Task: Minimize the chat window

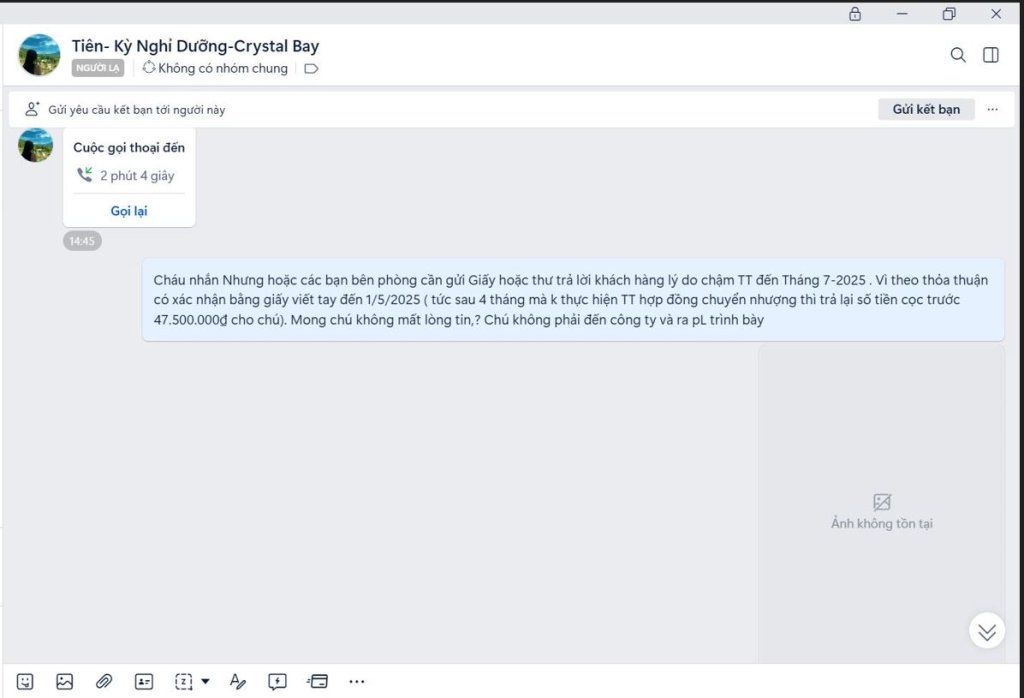Action: tap(902, 14)
